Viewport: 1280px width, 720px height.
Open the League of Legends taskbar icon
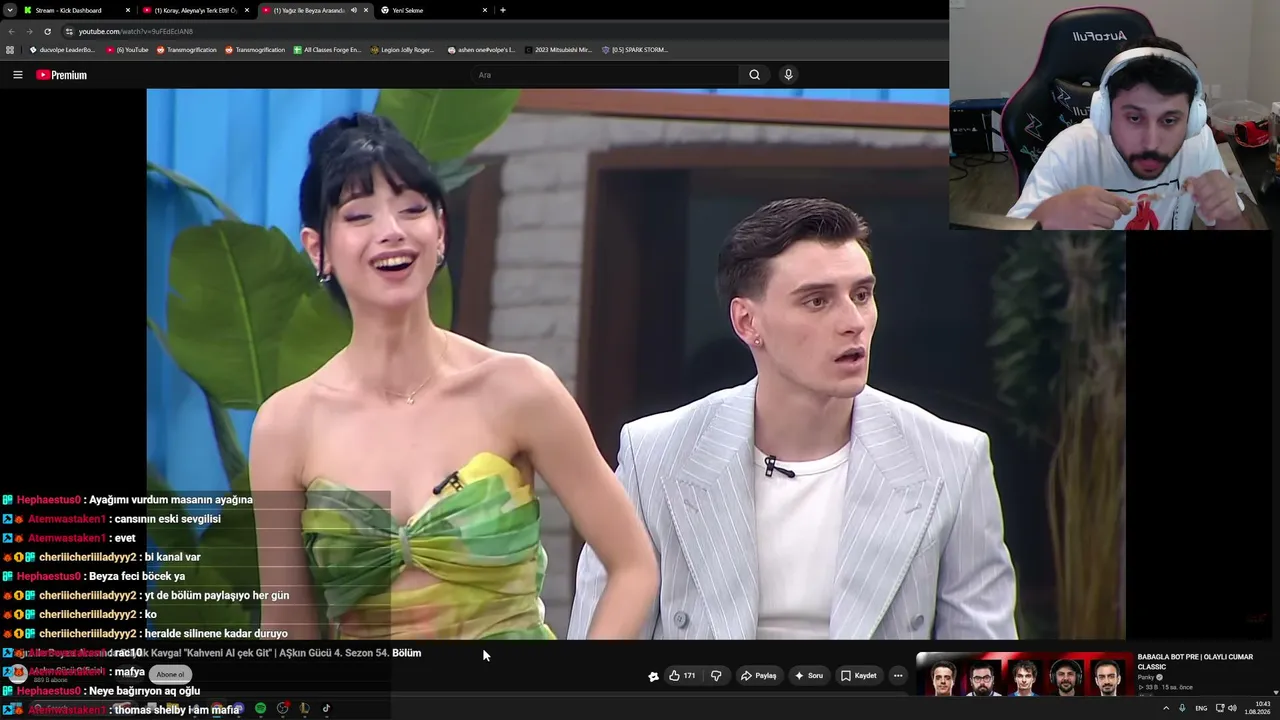304,709
